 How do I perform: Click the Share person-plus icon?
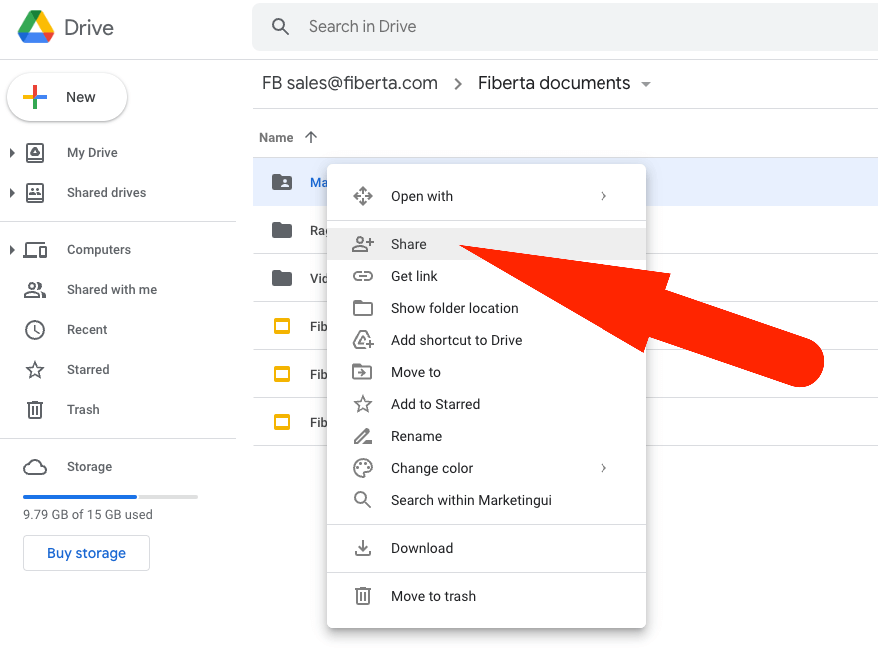point(363,244)
